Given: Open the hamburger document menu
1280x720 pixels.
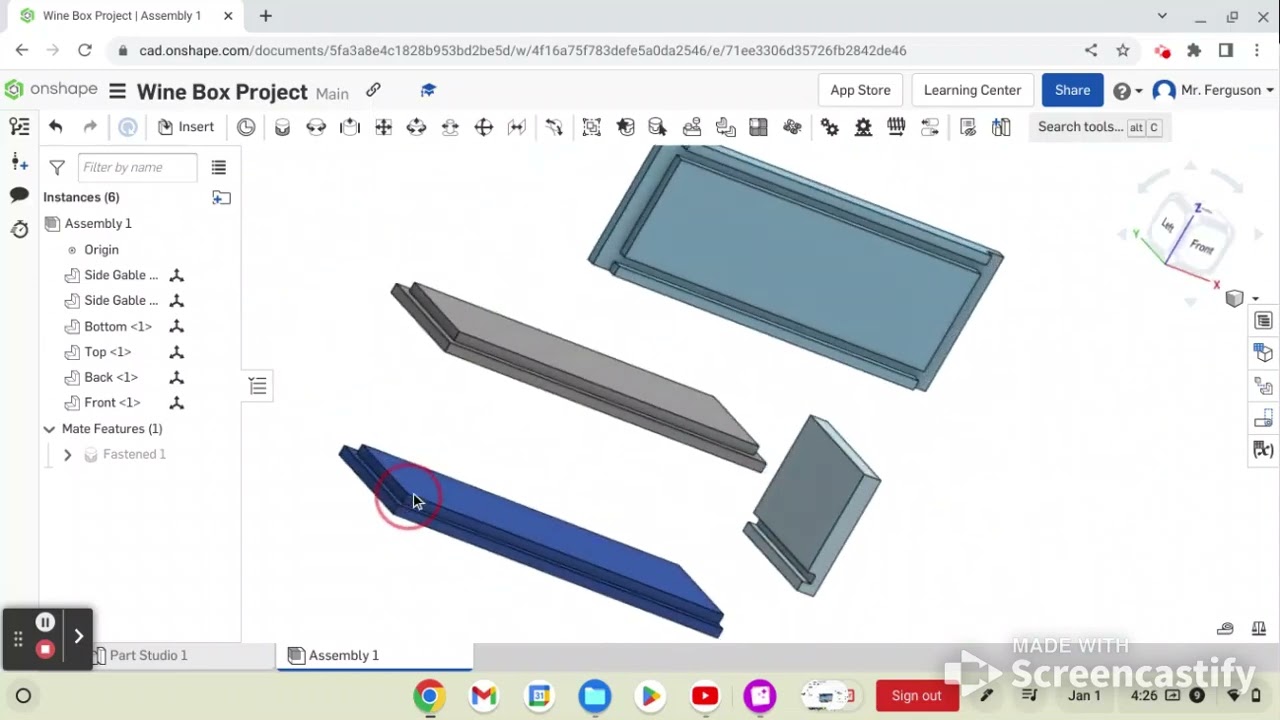Looking at the screenshot, I should pyautogui.click(x=117, y=91).
